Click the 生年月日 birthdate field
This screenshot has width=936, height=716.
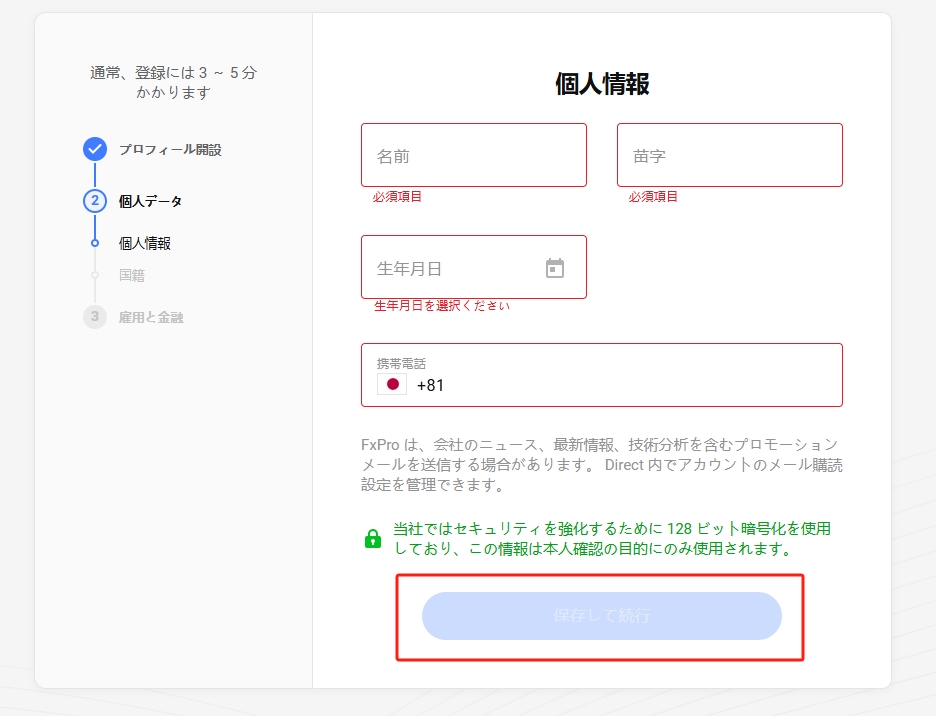pyautogui.click(x=455, y=268)
